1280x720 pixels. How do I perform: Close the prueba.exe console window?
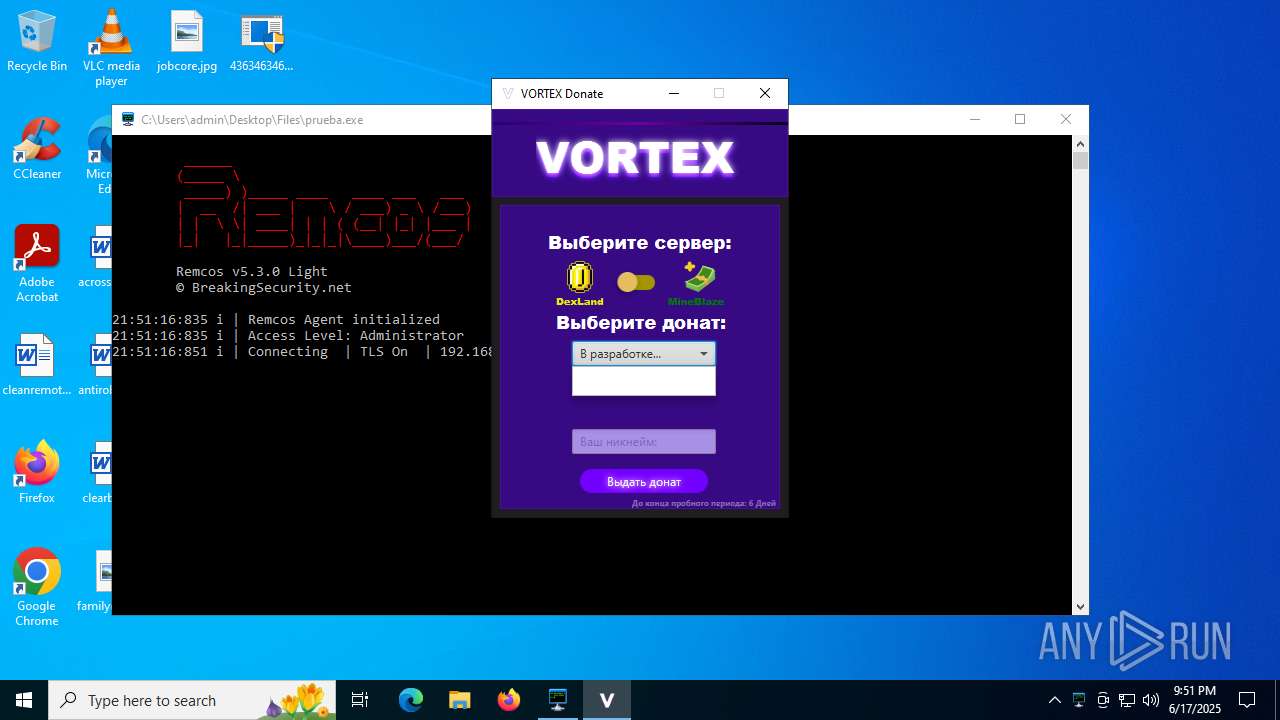[x=1066, y=119]
